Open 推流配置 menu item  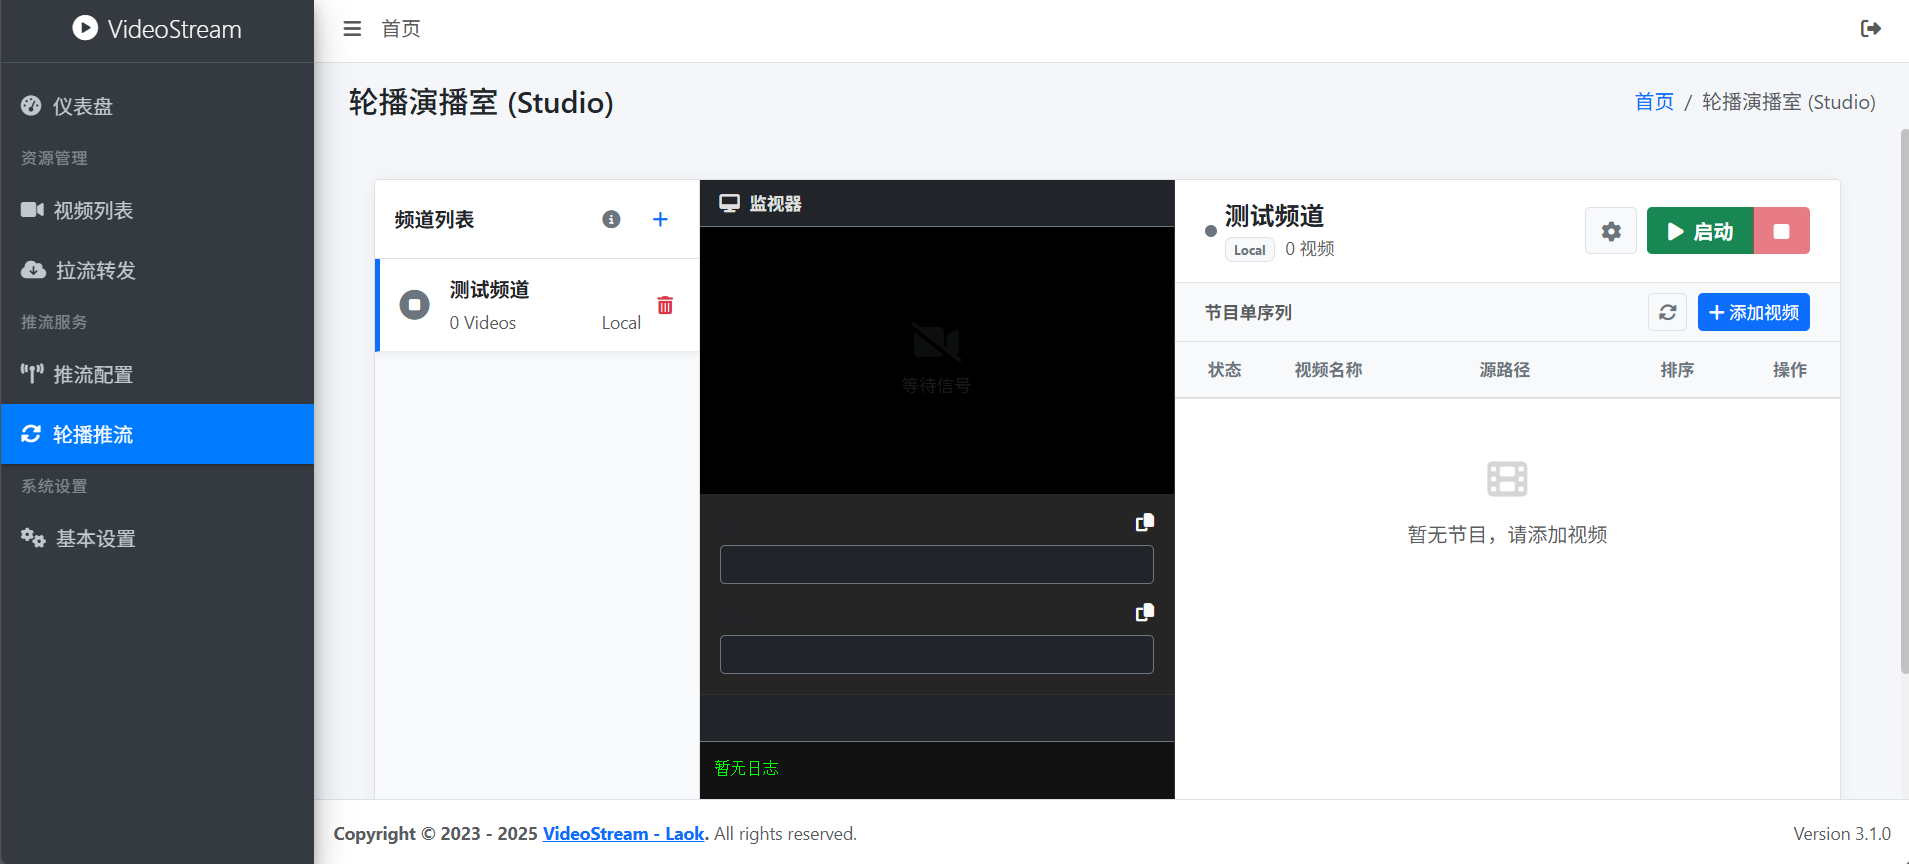tap(93, 374)
